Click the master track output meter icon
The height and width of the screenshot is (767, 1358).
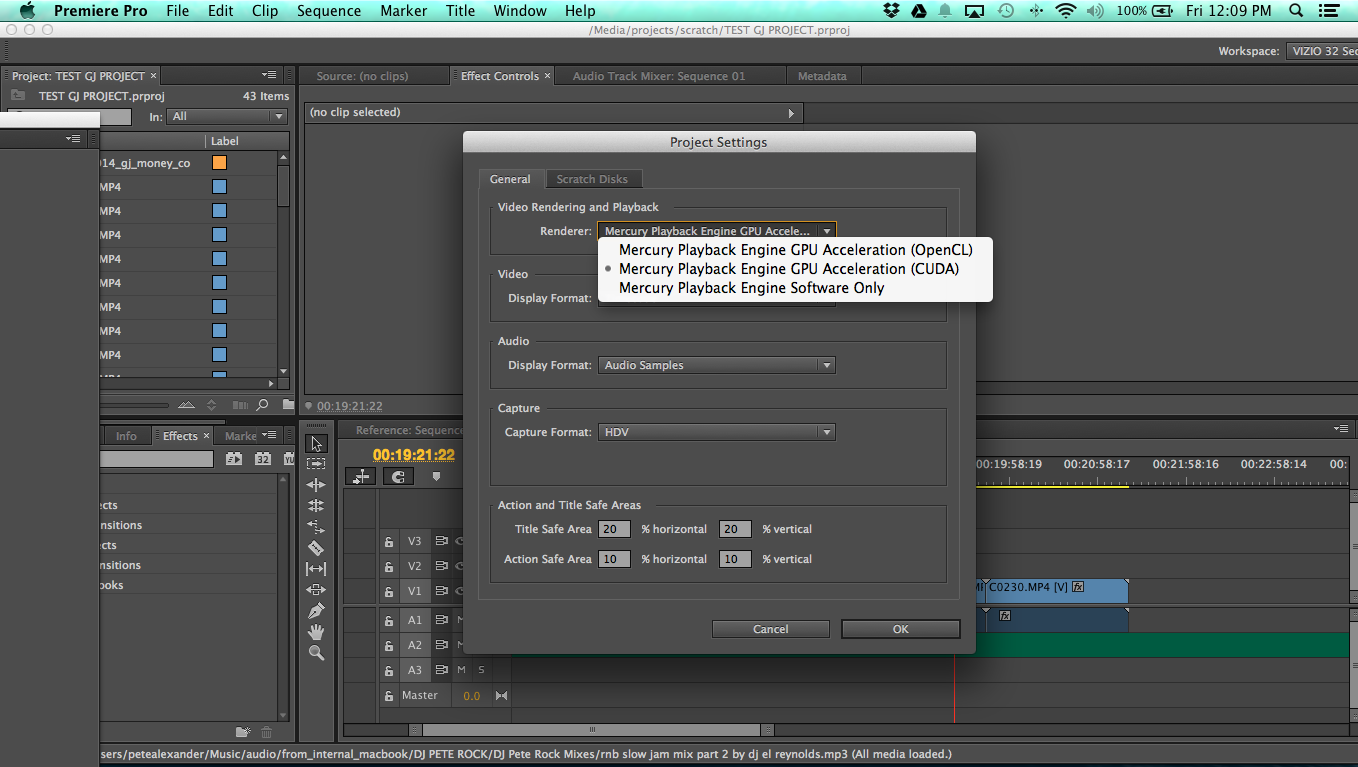(501, 696)
